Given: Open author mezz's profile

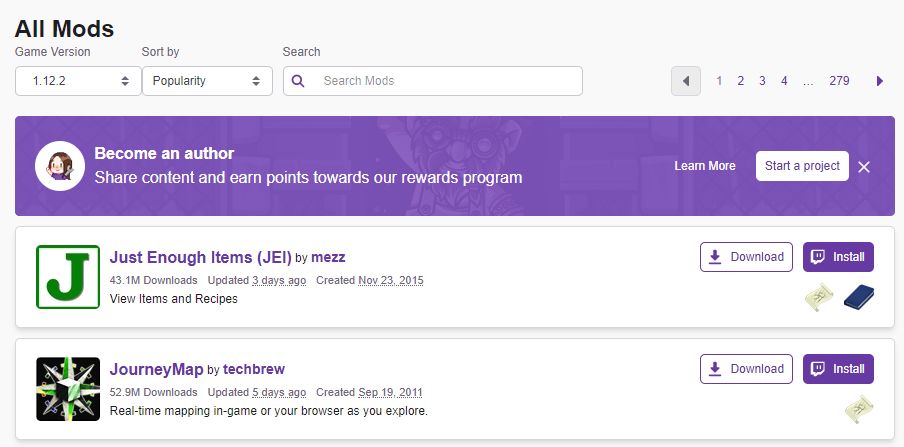Looking at the screenshot, I should (328, 257).
